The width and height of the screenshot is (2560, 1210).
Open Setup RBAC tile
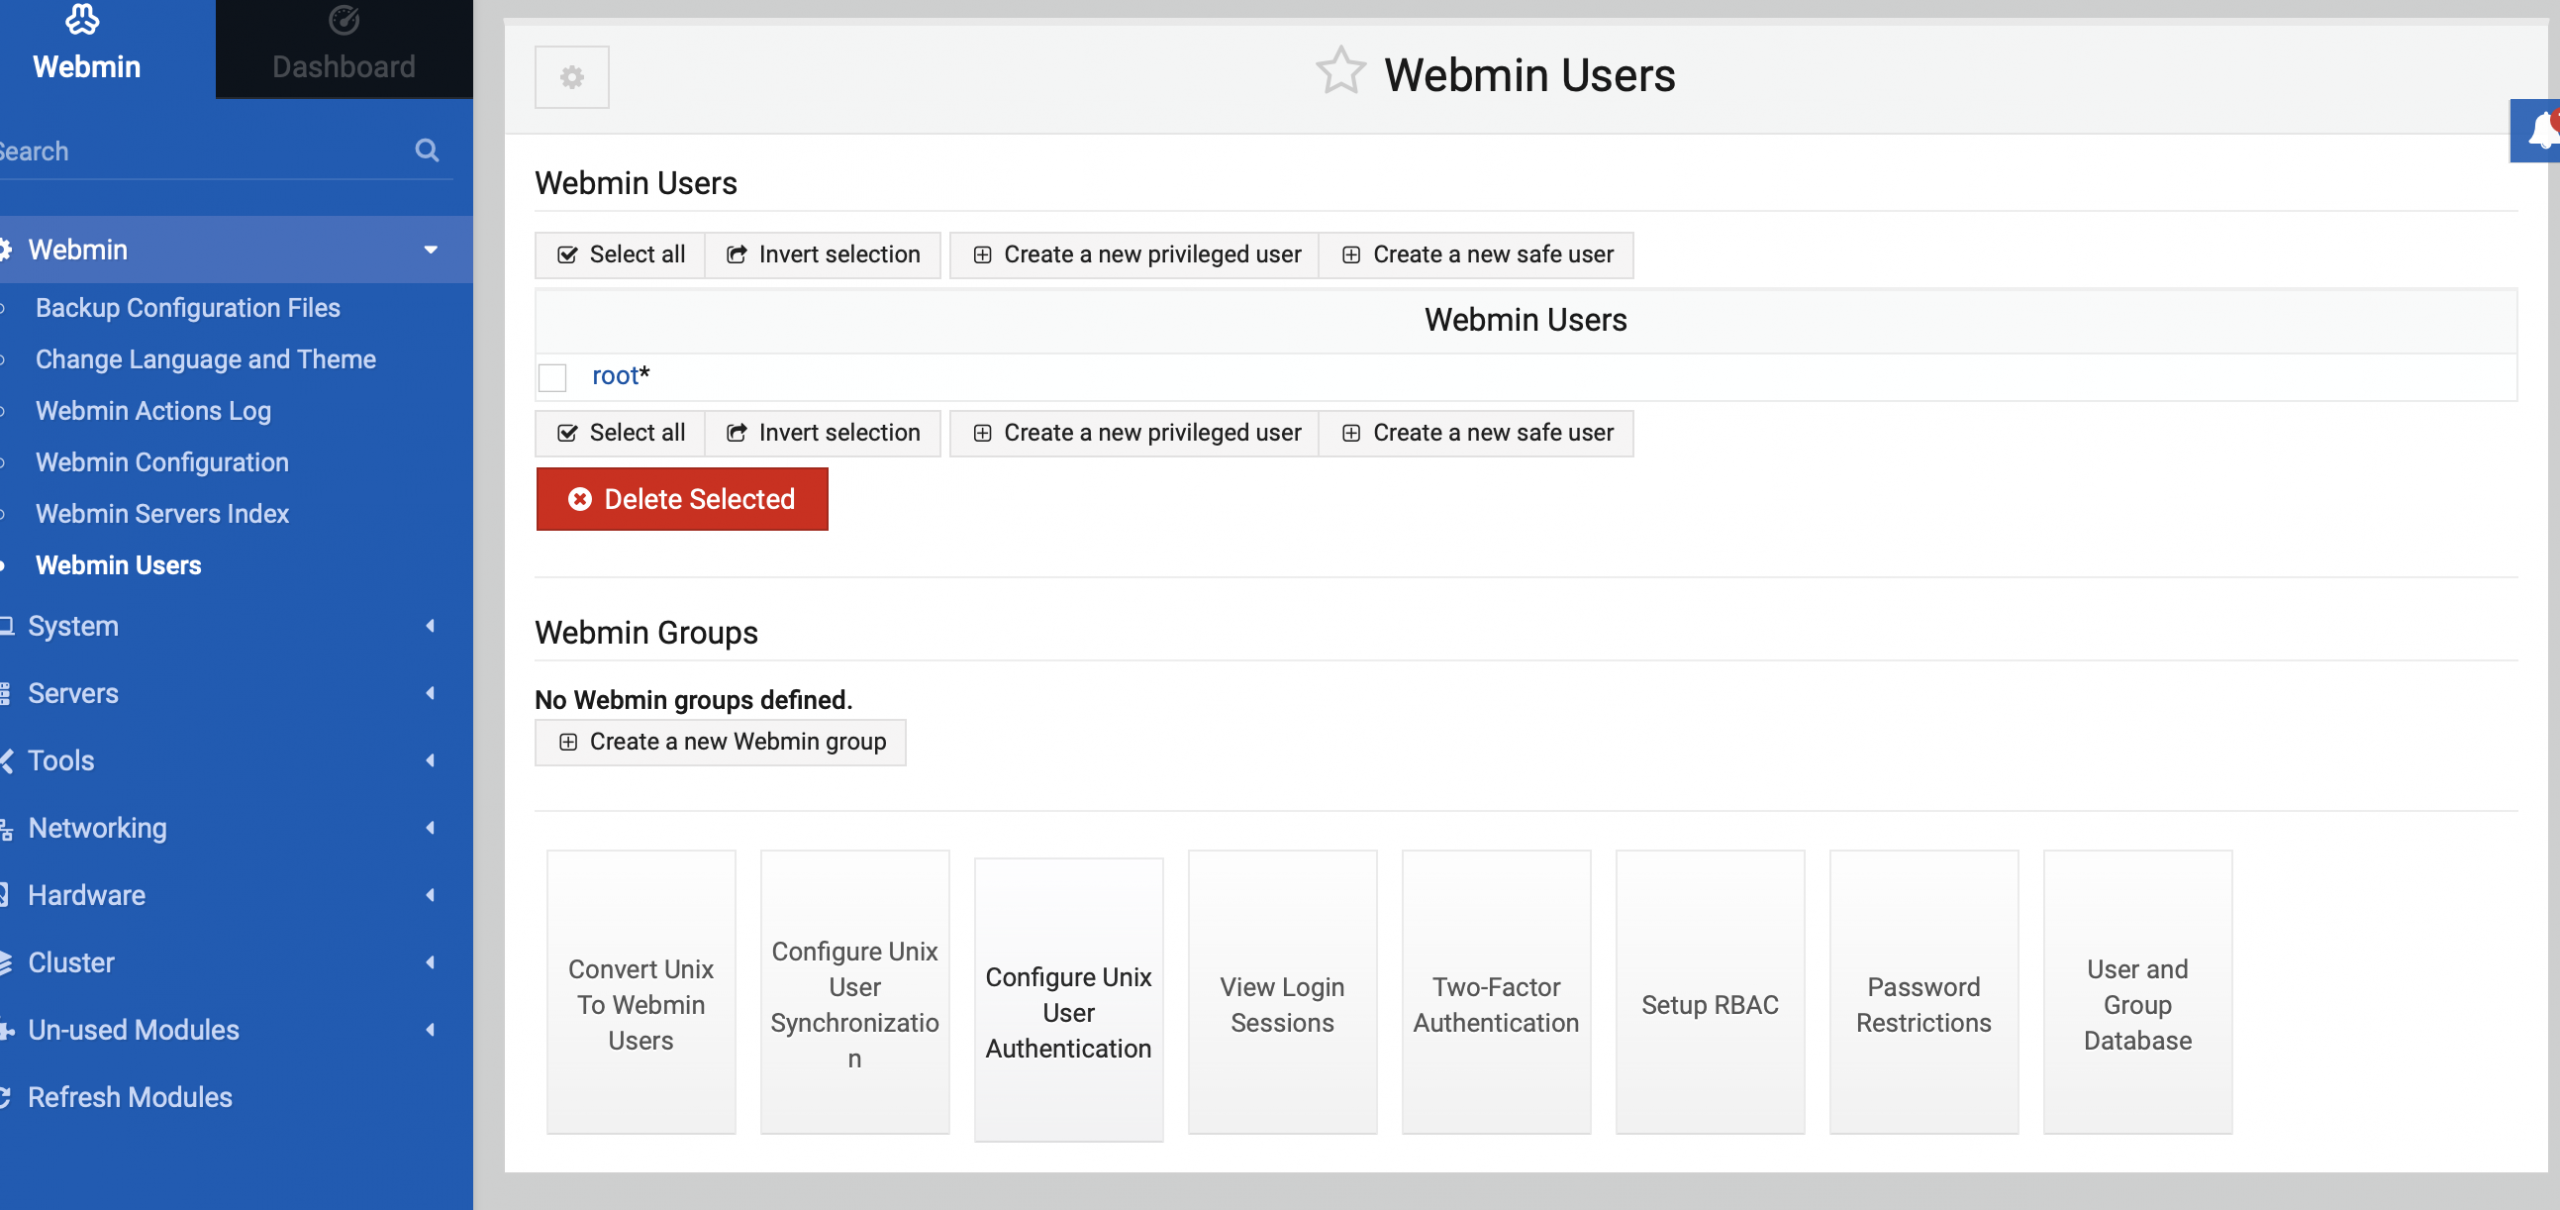pyautogui.click(x=1710, y=992)
